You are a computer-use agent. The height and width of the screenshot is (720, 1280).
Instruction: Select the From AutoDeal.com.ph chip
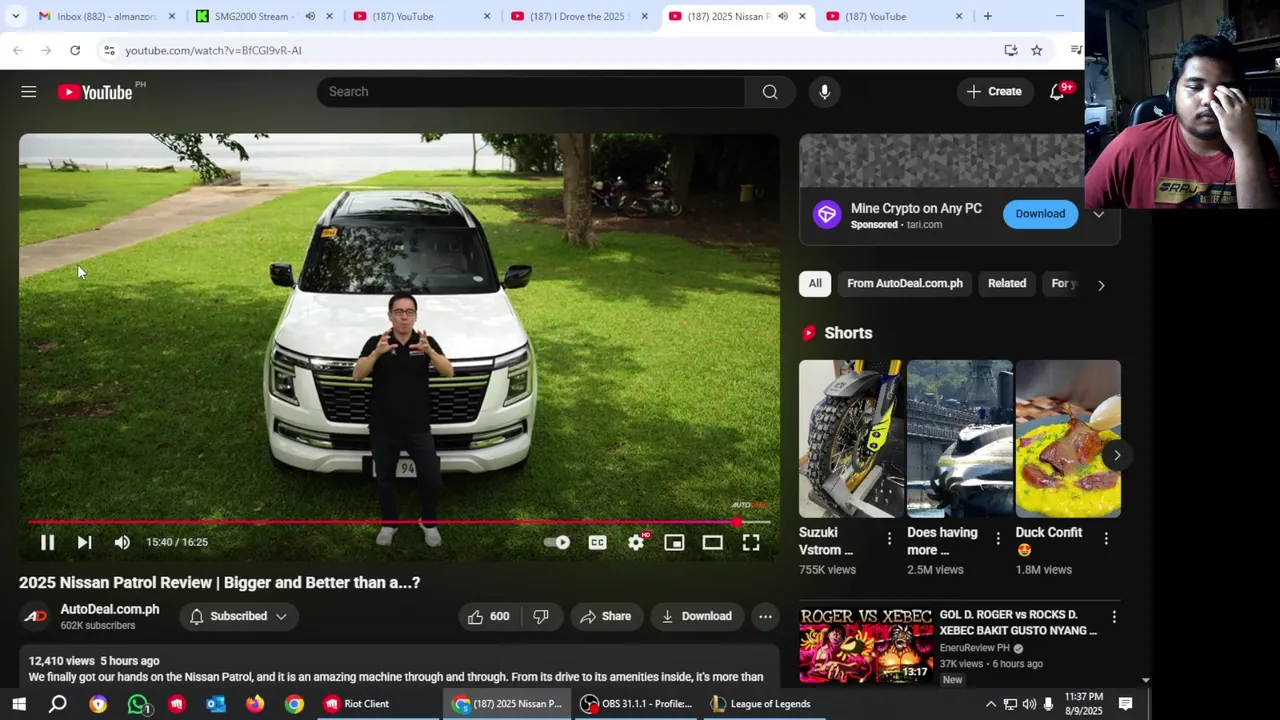[905, 283]
